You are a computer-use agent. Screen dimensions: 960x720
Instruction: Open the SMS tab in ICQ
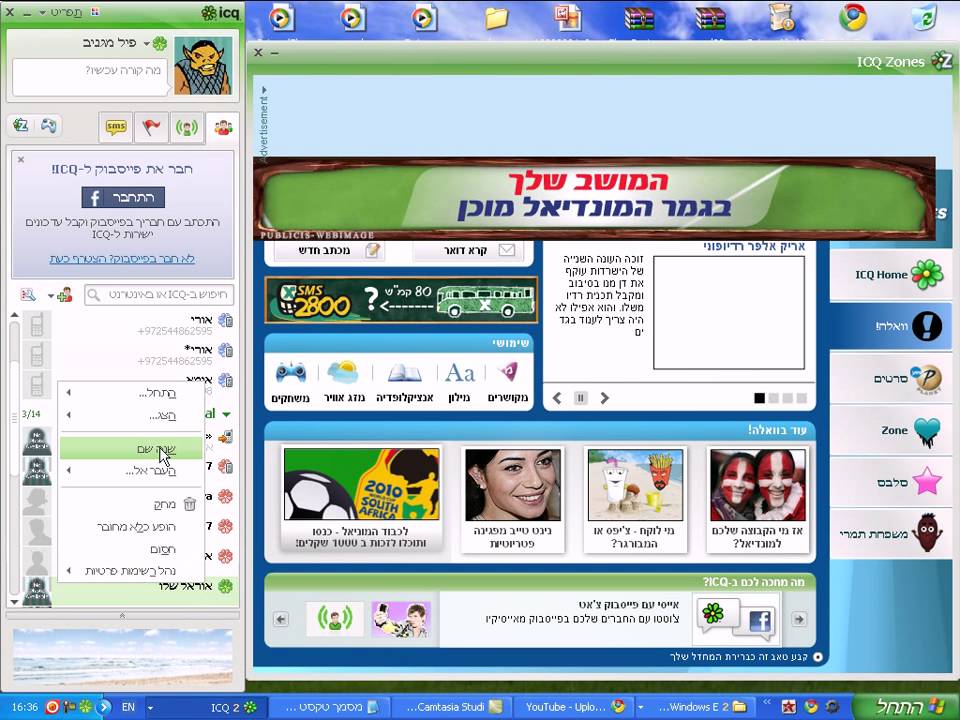[x=116, y=127]
